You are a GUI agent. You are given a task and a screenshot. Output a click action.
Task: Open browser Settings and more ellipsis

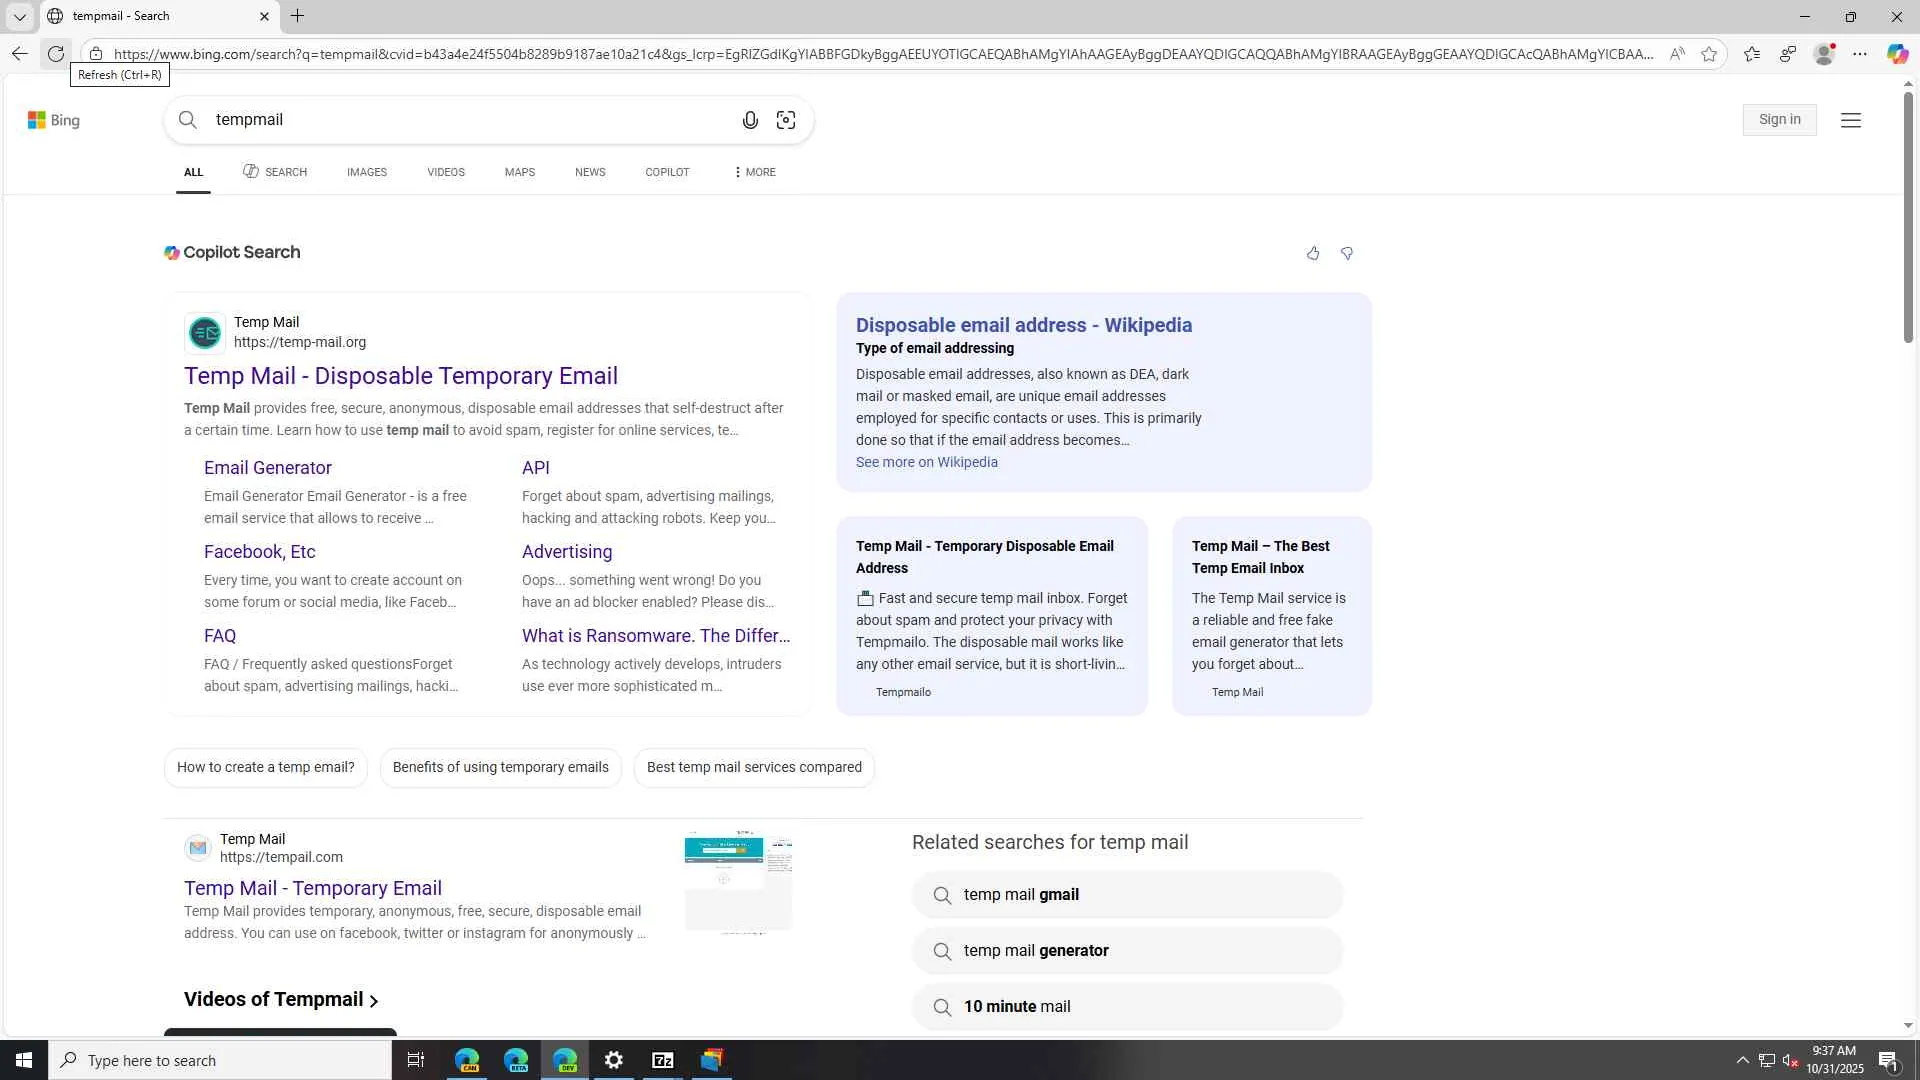[1860, 54]
